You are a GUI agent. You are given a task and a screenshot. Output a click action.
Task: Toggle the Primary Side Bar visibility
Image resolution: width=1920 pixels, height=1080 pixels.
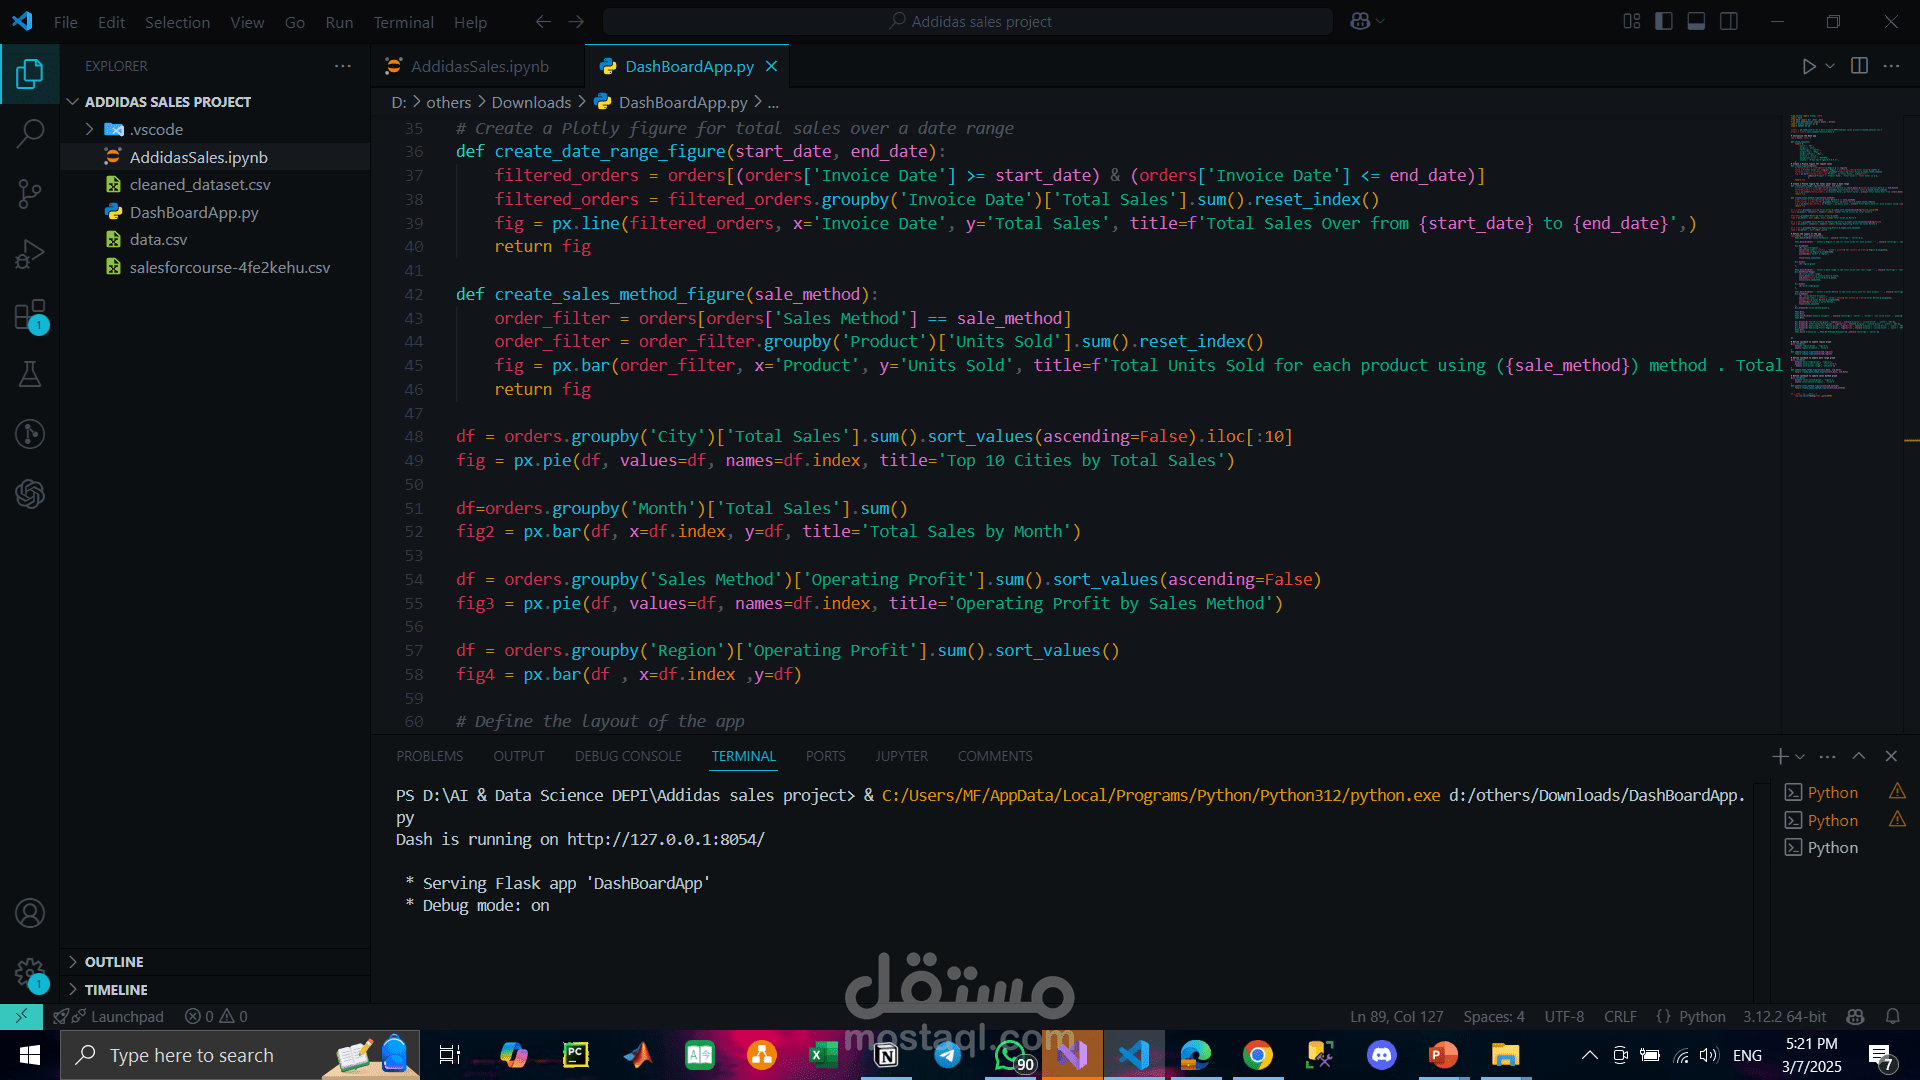[x=1664, y=21]
